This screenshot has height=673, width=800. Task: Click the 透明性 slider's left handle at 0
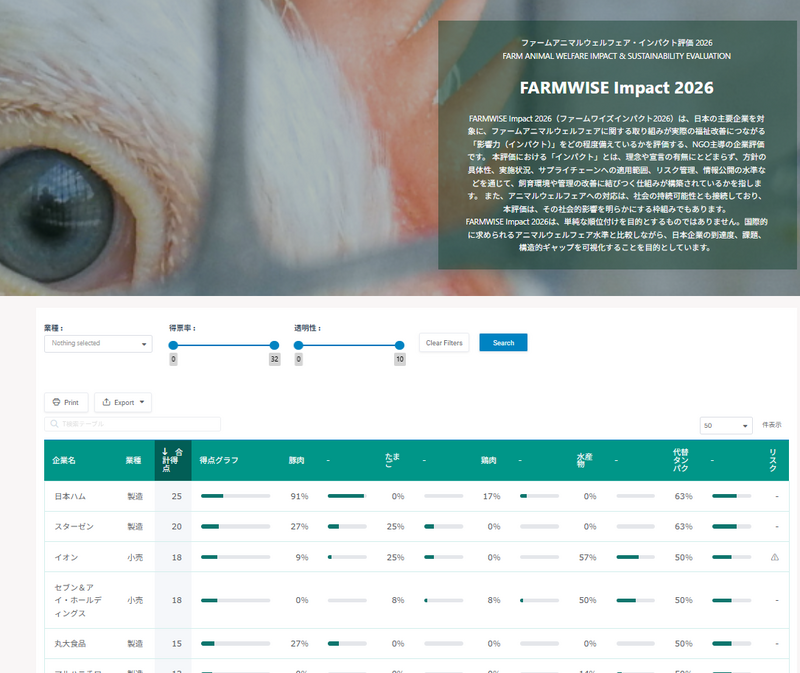coord(298,345)
